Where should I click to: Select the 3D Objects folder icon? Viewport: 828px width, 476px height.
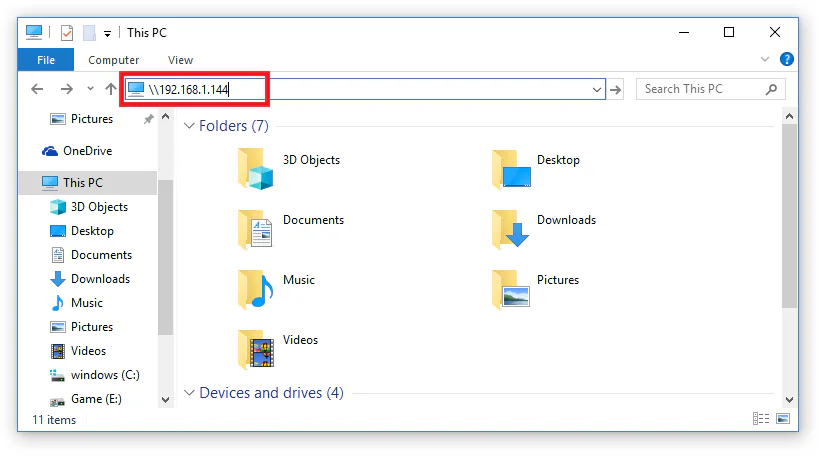pyautogui.click(x=256, y=169)
